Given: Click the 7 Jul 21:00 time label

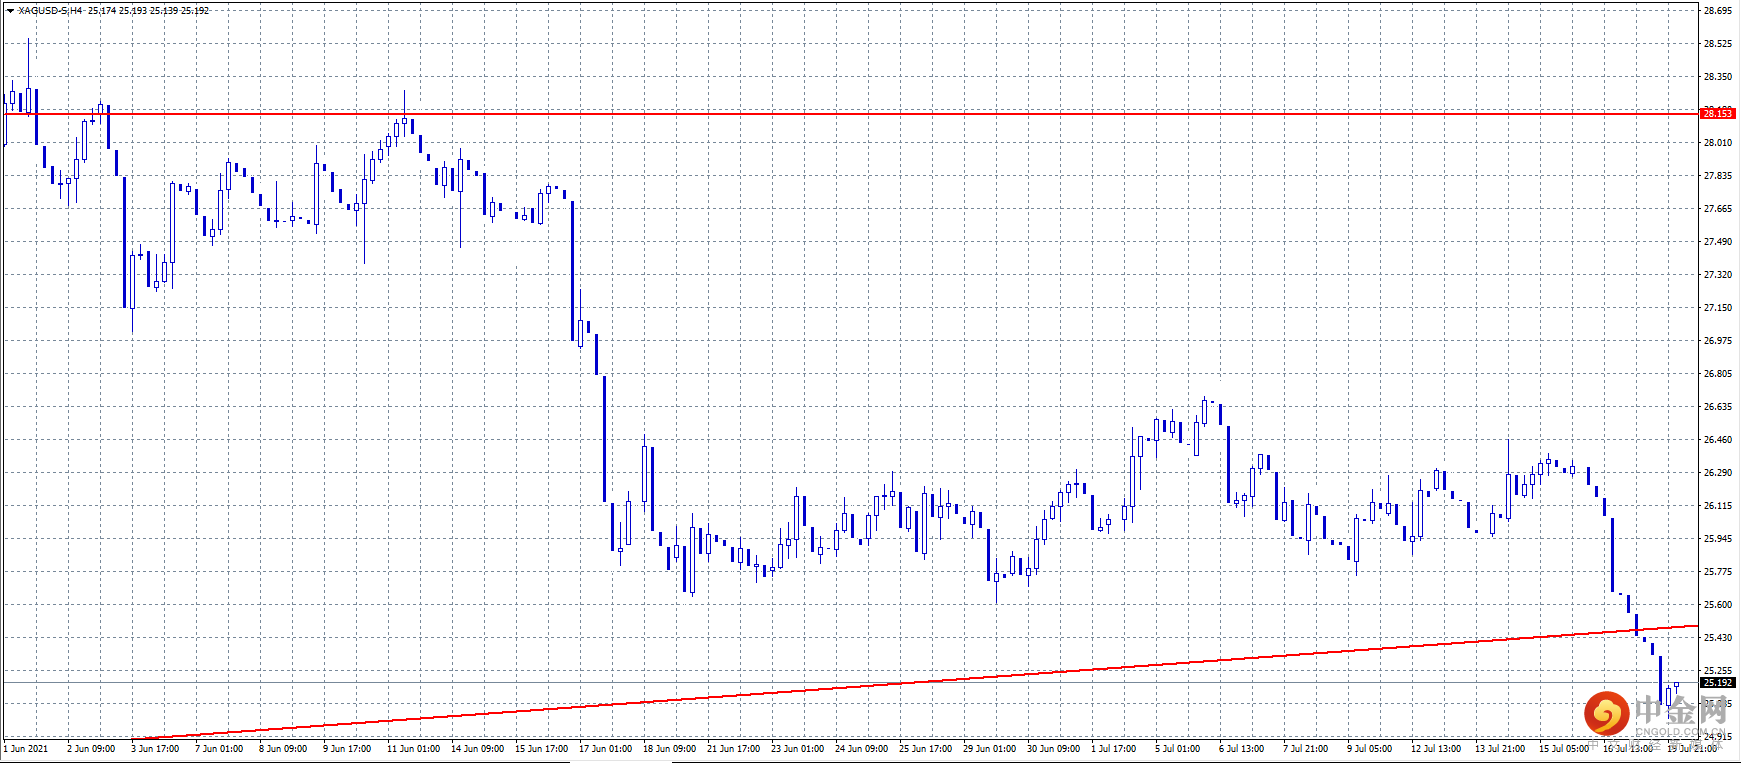Looking at the screenshot, I should pyautogui.click(x=1305, y=749).
